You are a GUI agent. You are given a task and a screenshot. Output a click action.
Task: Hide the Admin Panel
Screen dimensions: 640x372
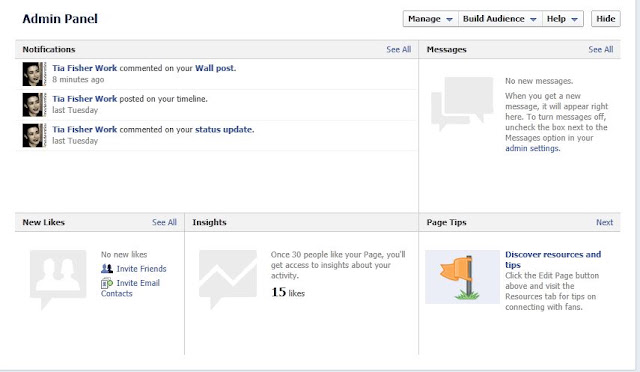[606, 19]
